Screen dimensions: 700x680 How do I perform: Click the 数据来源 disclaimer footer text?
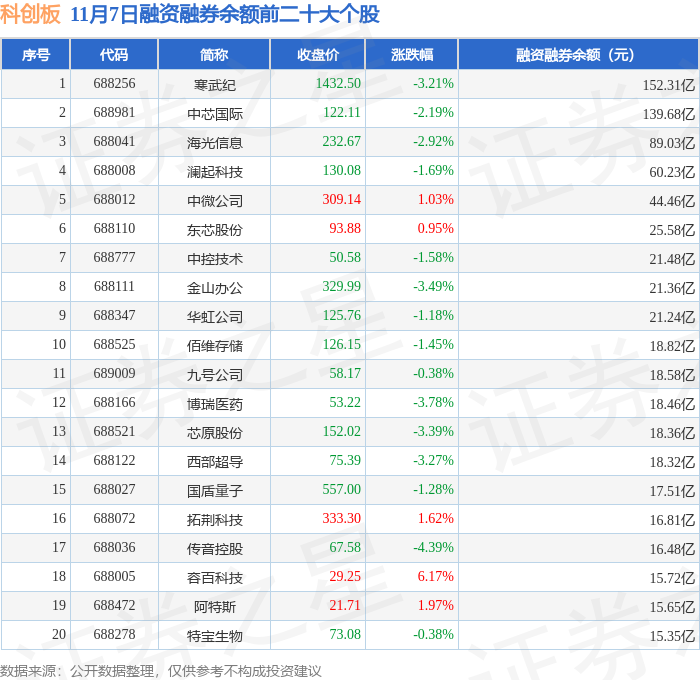point(161,671)
